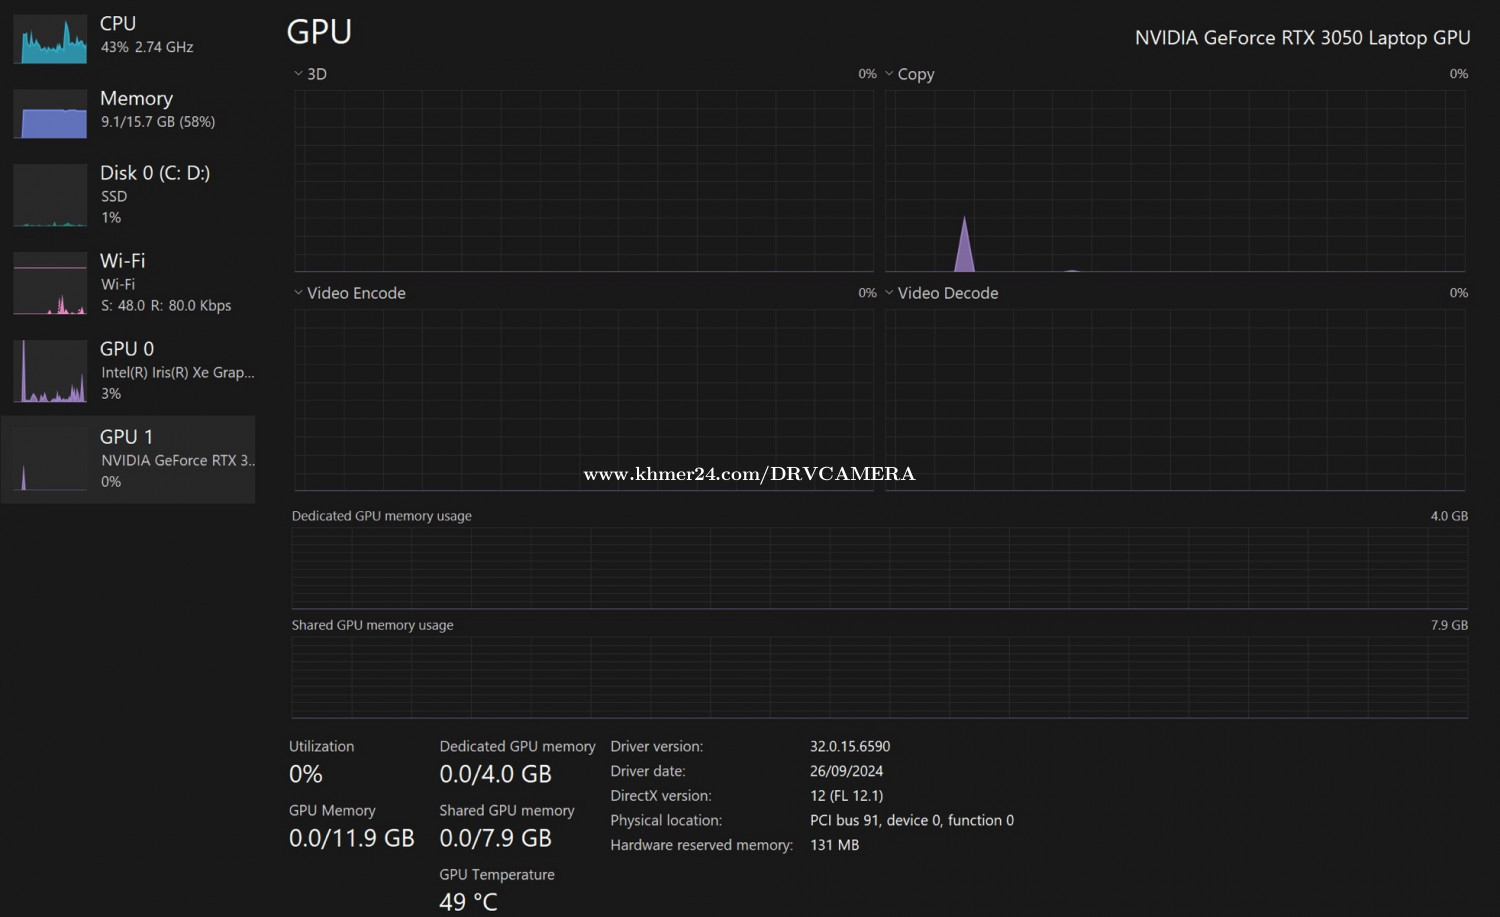This screenshot has height=917, width=1500.
Task: Click GPU Memory value 0.0/11.9 GB
Action: coord(351,838)
